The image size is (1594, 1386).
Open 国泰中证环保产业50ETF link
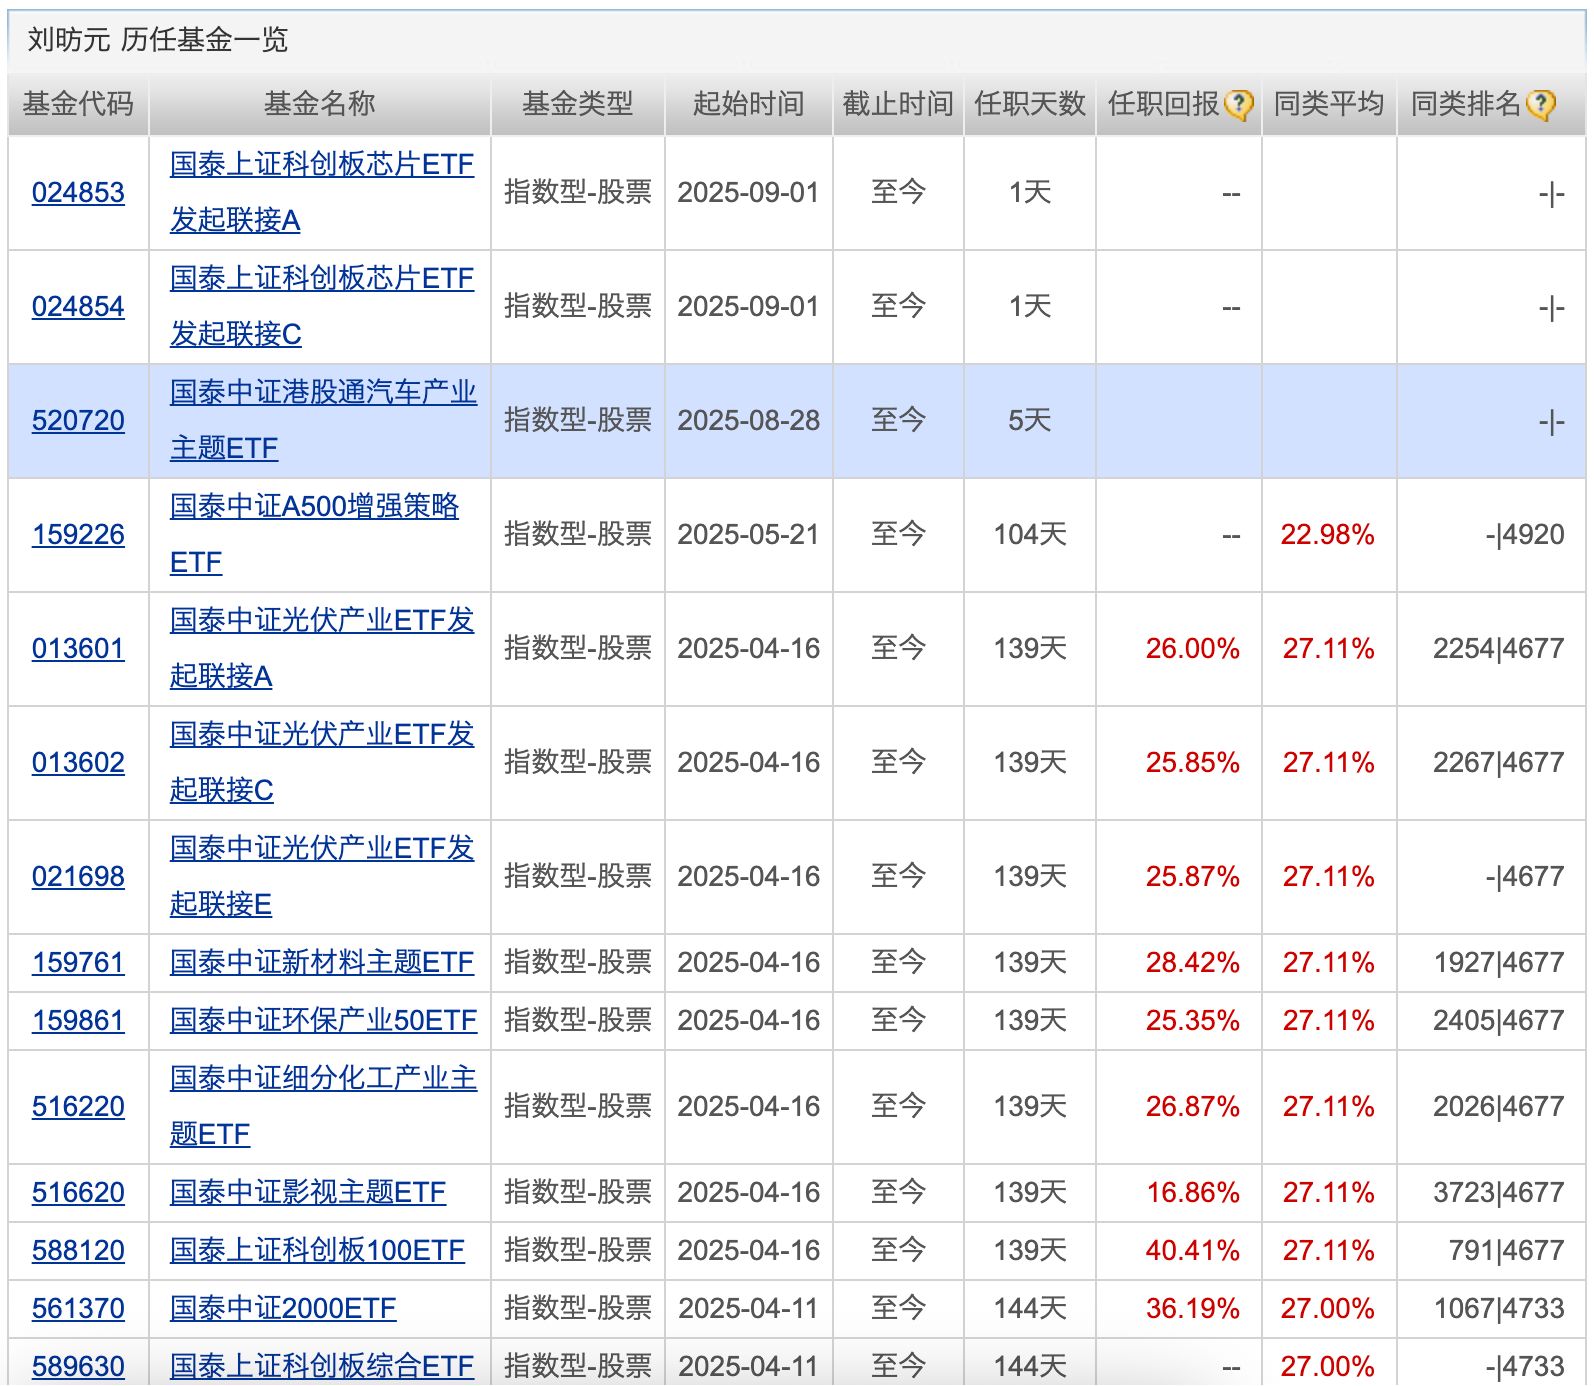[323, 1020]
